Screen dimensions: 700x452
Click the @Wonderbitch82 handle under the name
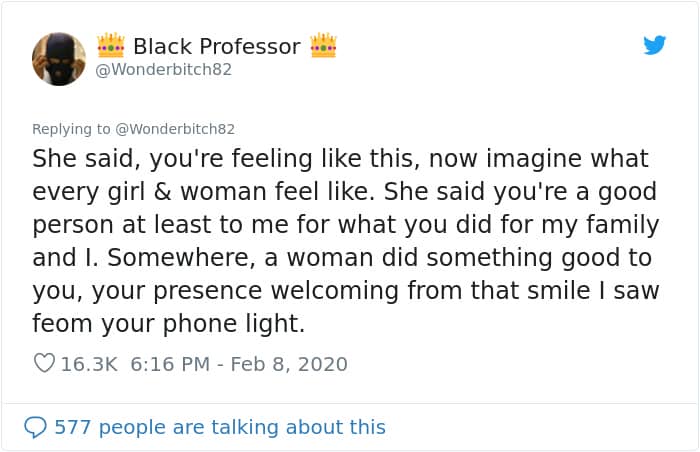[x=163, y=70]
